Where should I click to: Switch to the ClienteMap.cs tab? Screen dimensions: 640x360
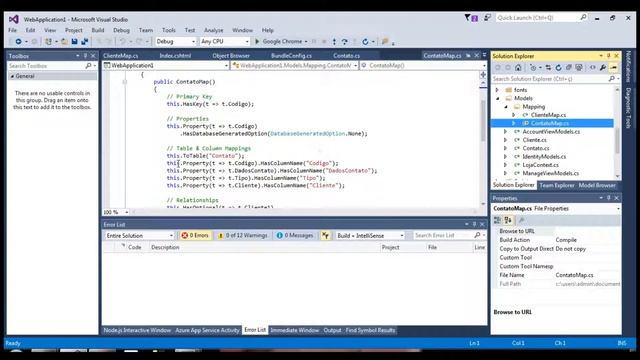[121, 56]
